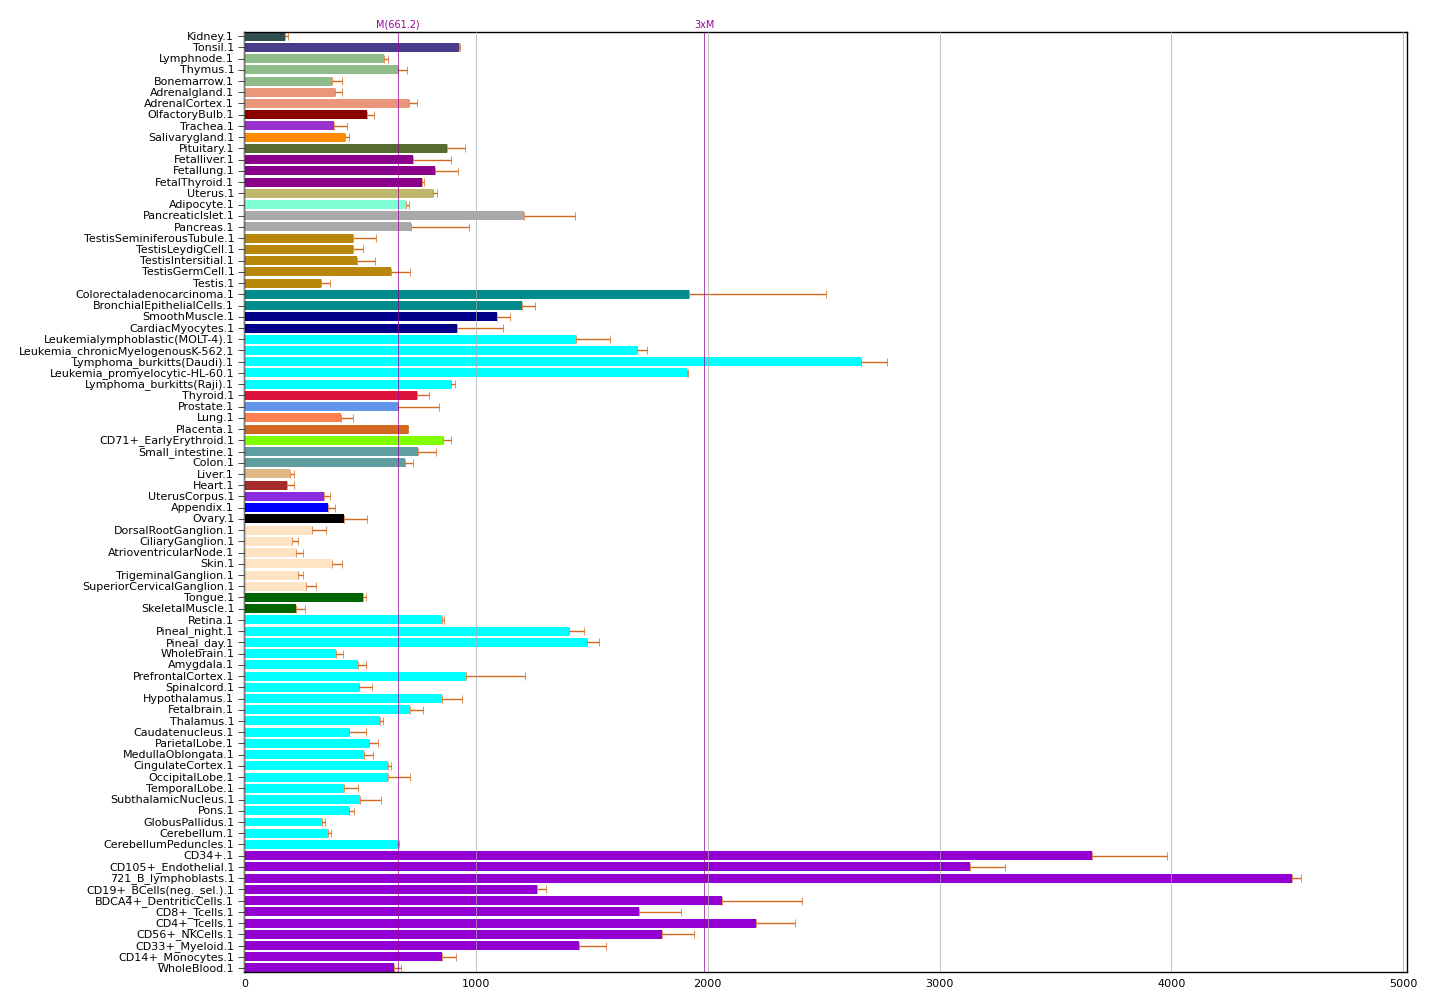The image size is (1436, 1008).
Task: Click the M(661.2) median marker label
Action: tap(398, 24)
